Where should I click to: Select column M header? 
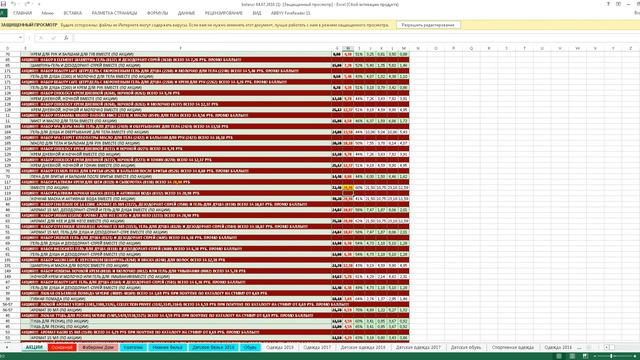click(404, 48)
